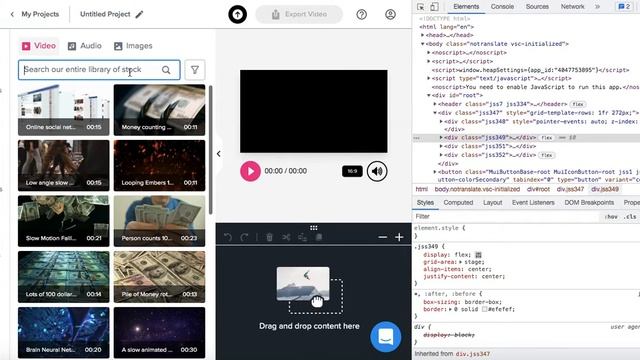Open user account profile icon
Image resolution: width=640 pixels, height=360 pixels.
tap(390, 15)
